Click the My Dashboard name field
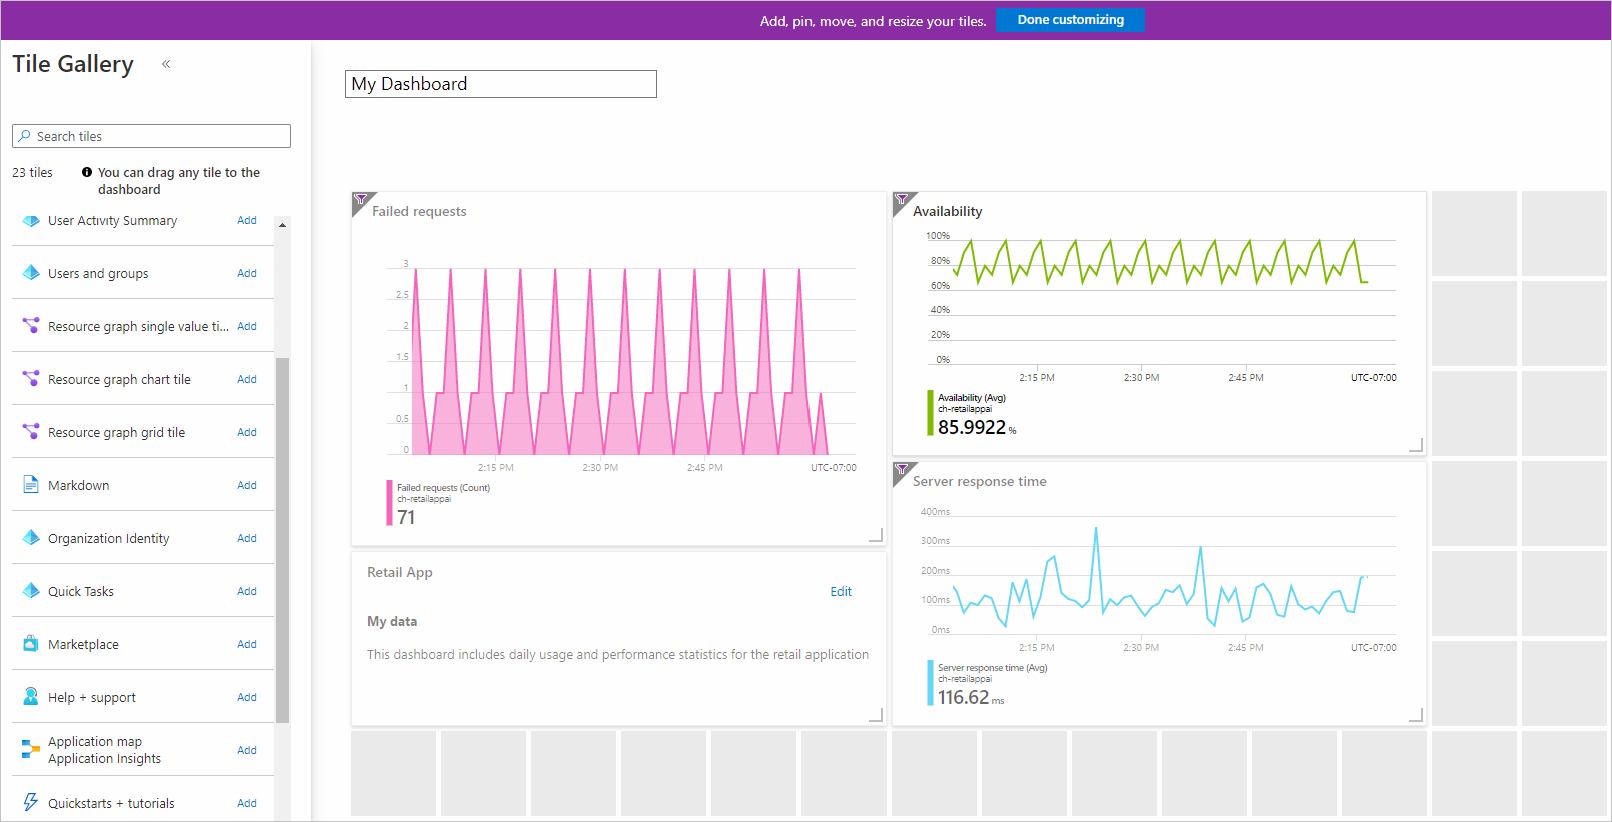Viewport: 1612px width, 822px height. [500, 84]
